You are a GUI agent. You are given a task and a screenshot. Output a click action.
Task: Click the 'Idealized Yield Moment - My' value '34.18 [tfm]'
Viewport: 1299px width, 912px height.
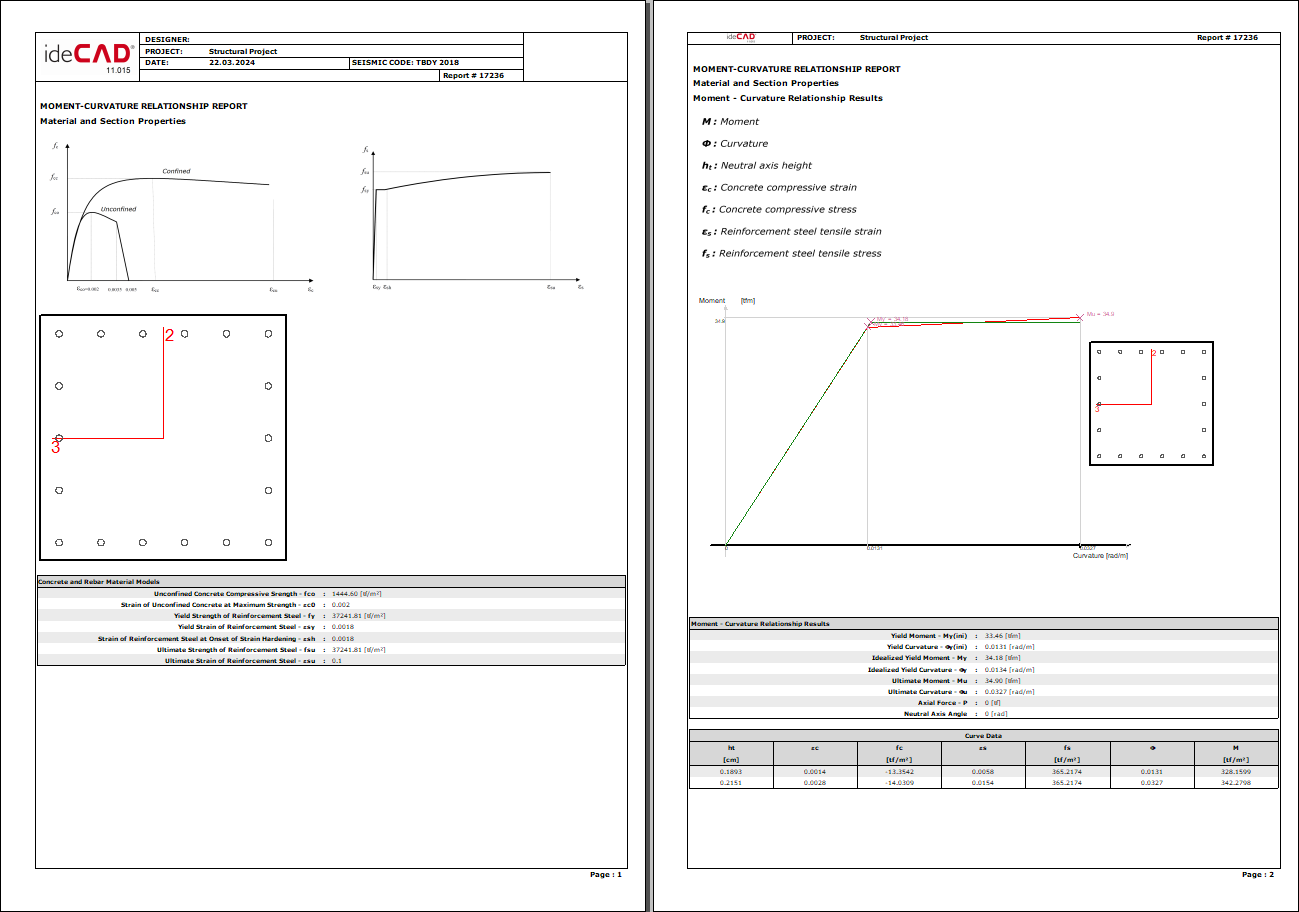click(x=1003, y=658)
